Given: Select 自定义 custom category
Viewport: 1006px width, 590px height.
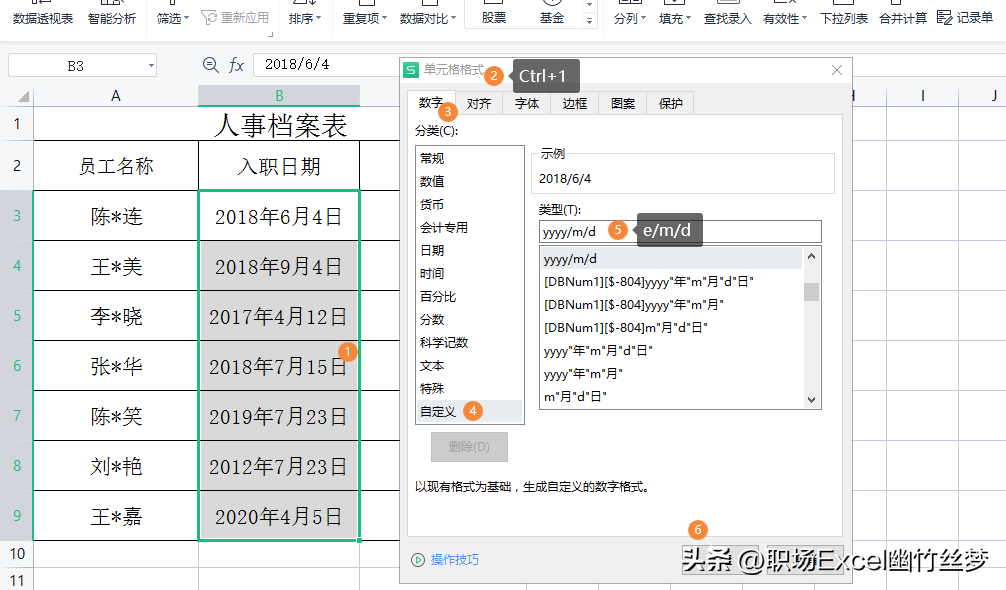Looking at the screenshot, I should (x=470, y=411).
